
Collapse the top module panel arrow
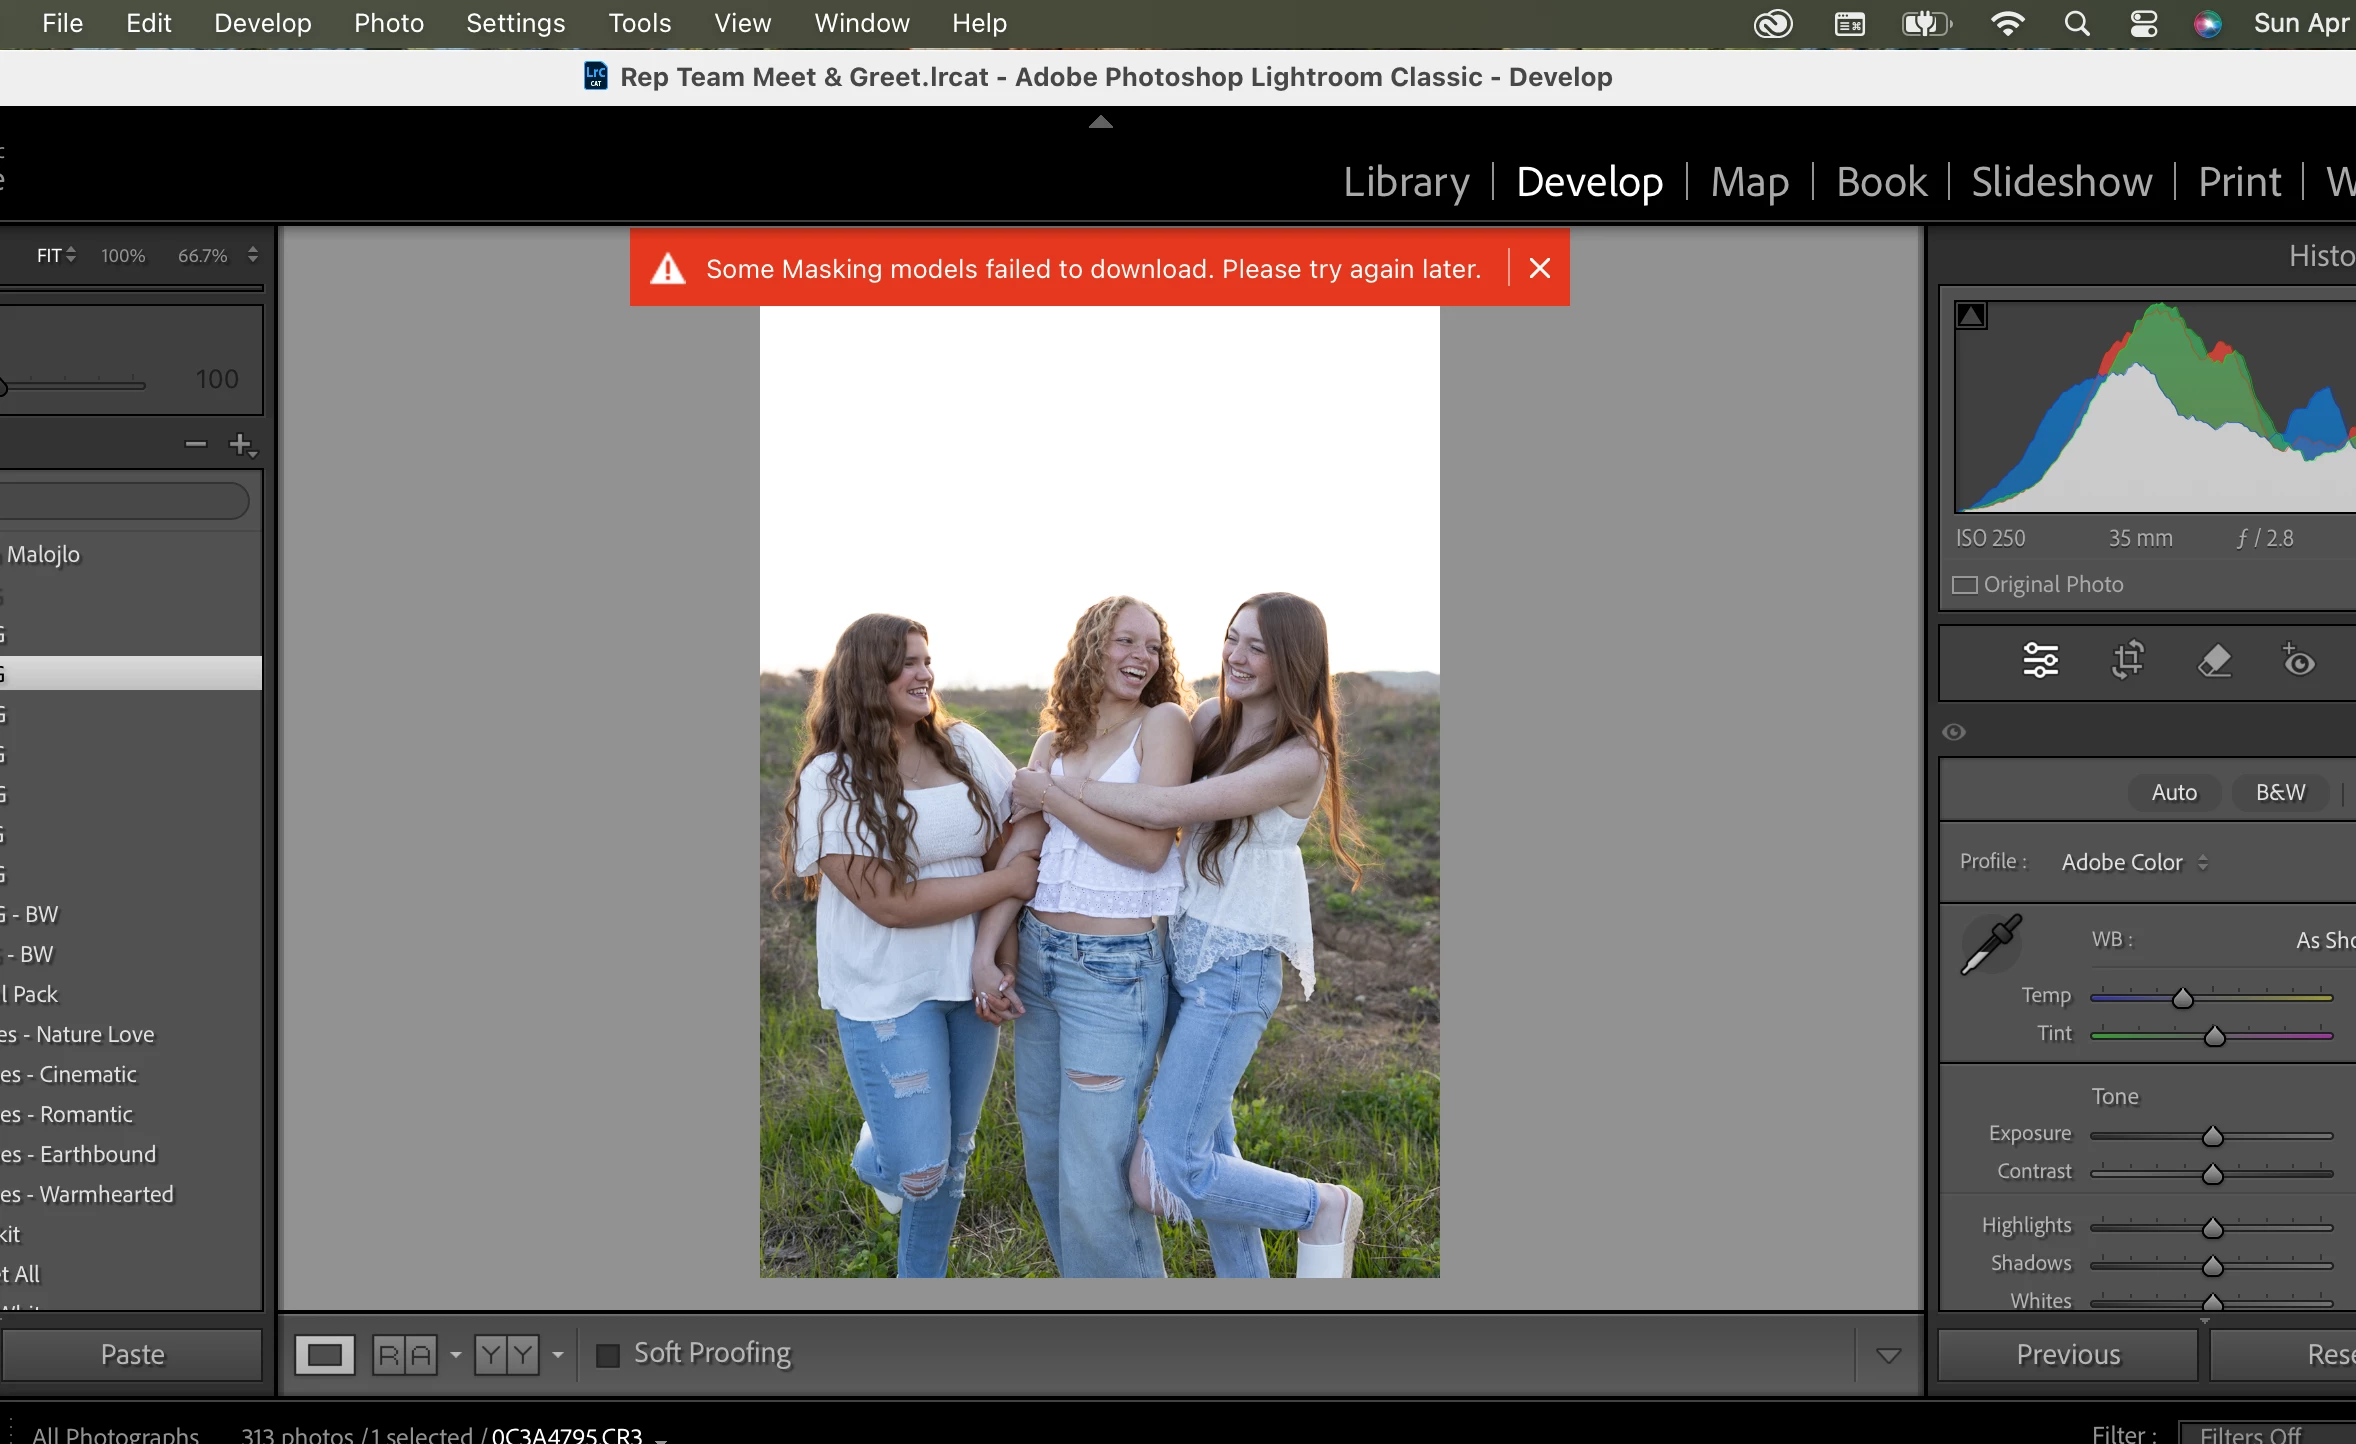click(1100, 122)
